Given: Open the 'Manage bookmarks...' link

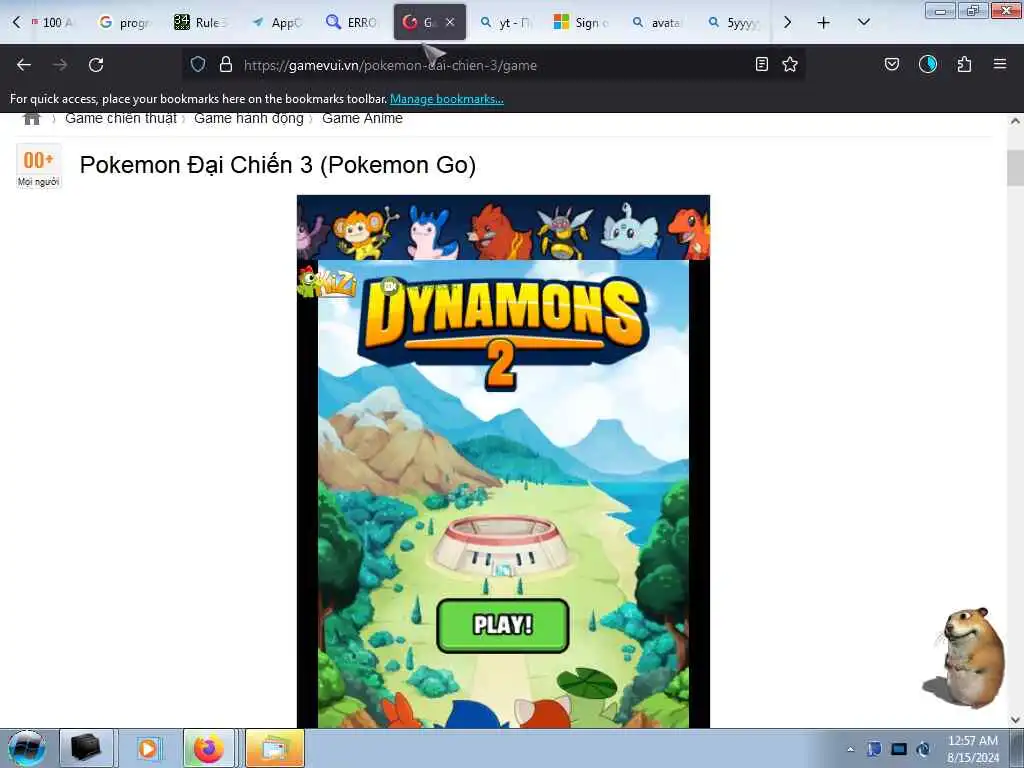Looking at the screenshot, I should click(447, 99).
